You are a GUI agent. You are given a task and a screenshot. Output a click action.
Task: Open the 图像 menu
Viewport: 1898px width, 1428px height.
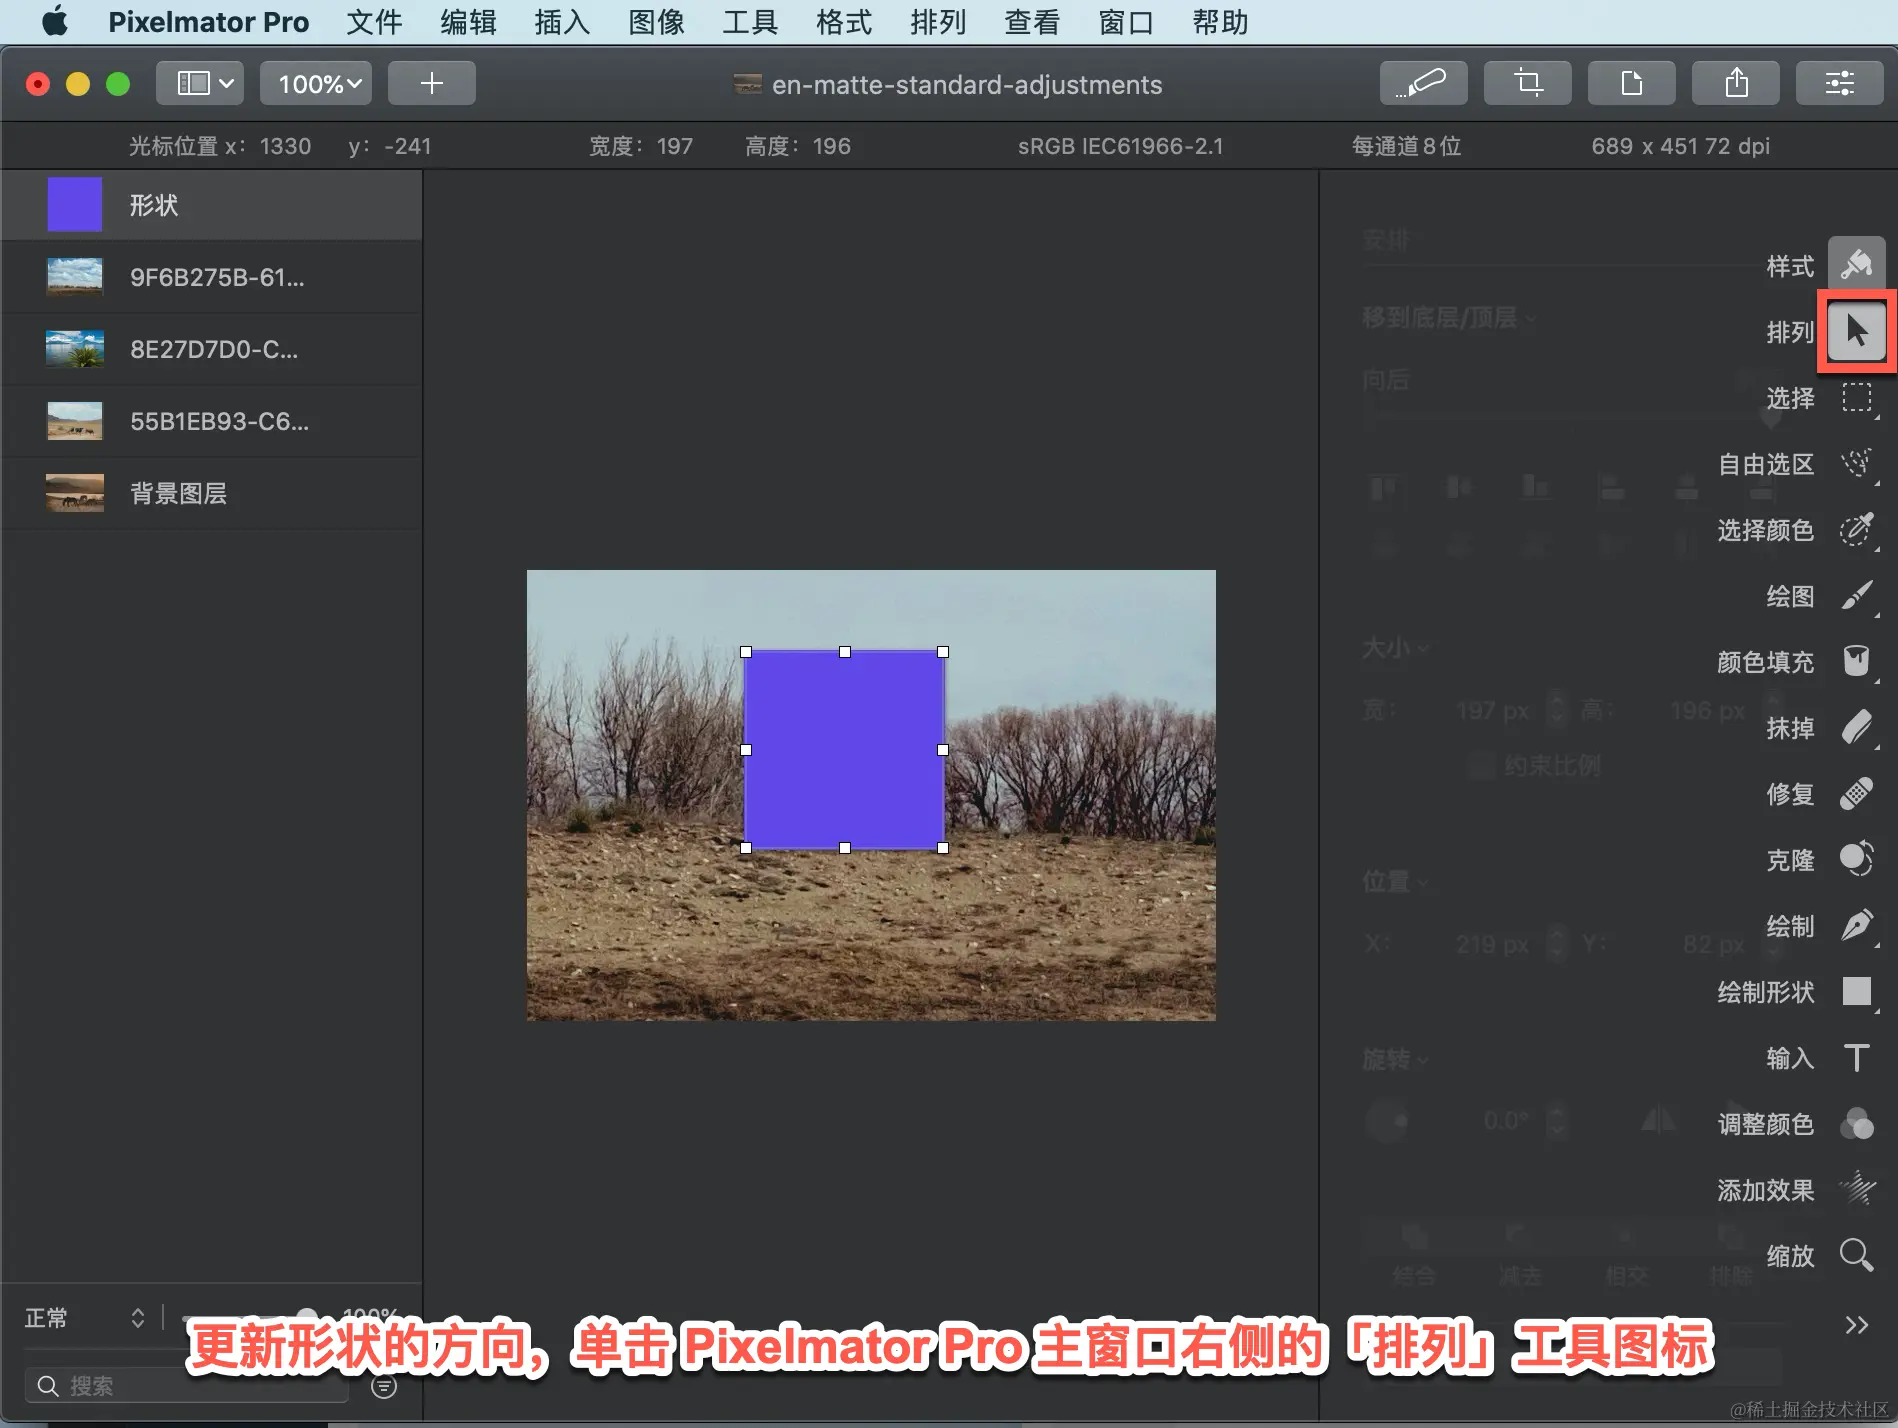click(x=656, y=22)
